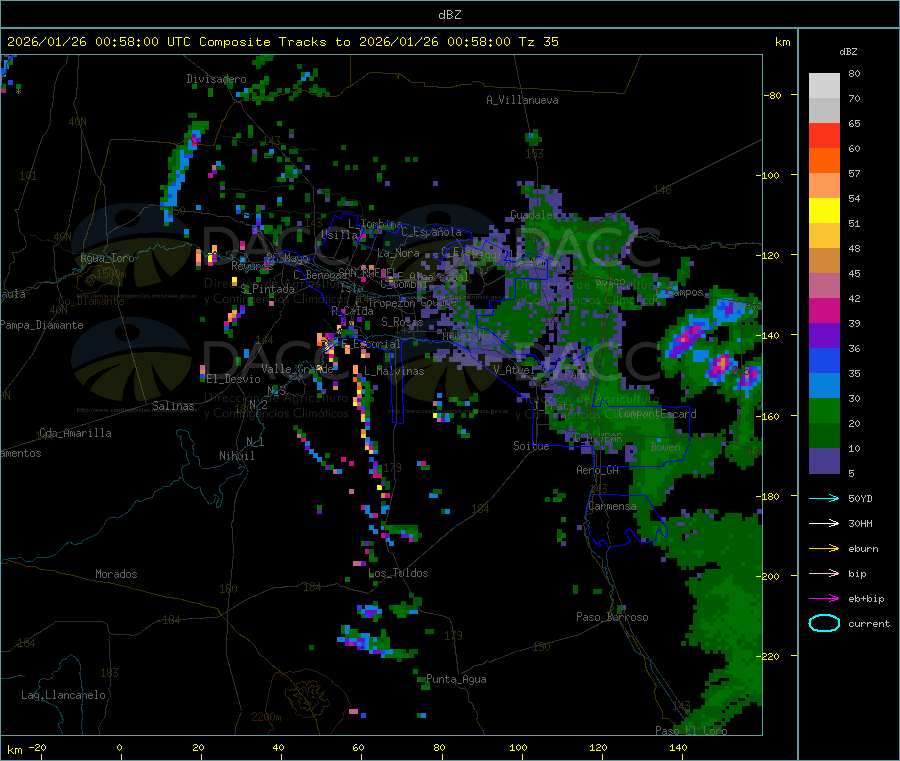
Task: Click the cyan 'current' ellipse in legend
Action: (x=824, y=623)
